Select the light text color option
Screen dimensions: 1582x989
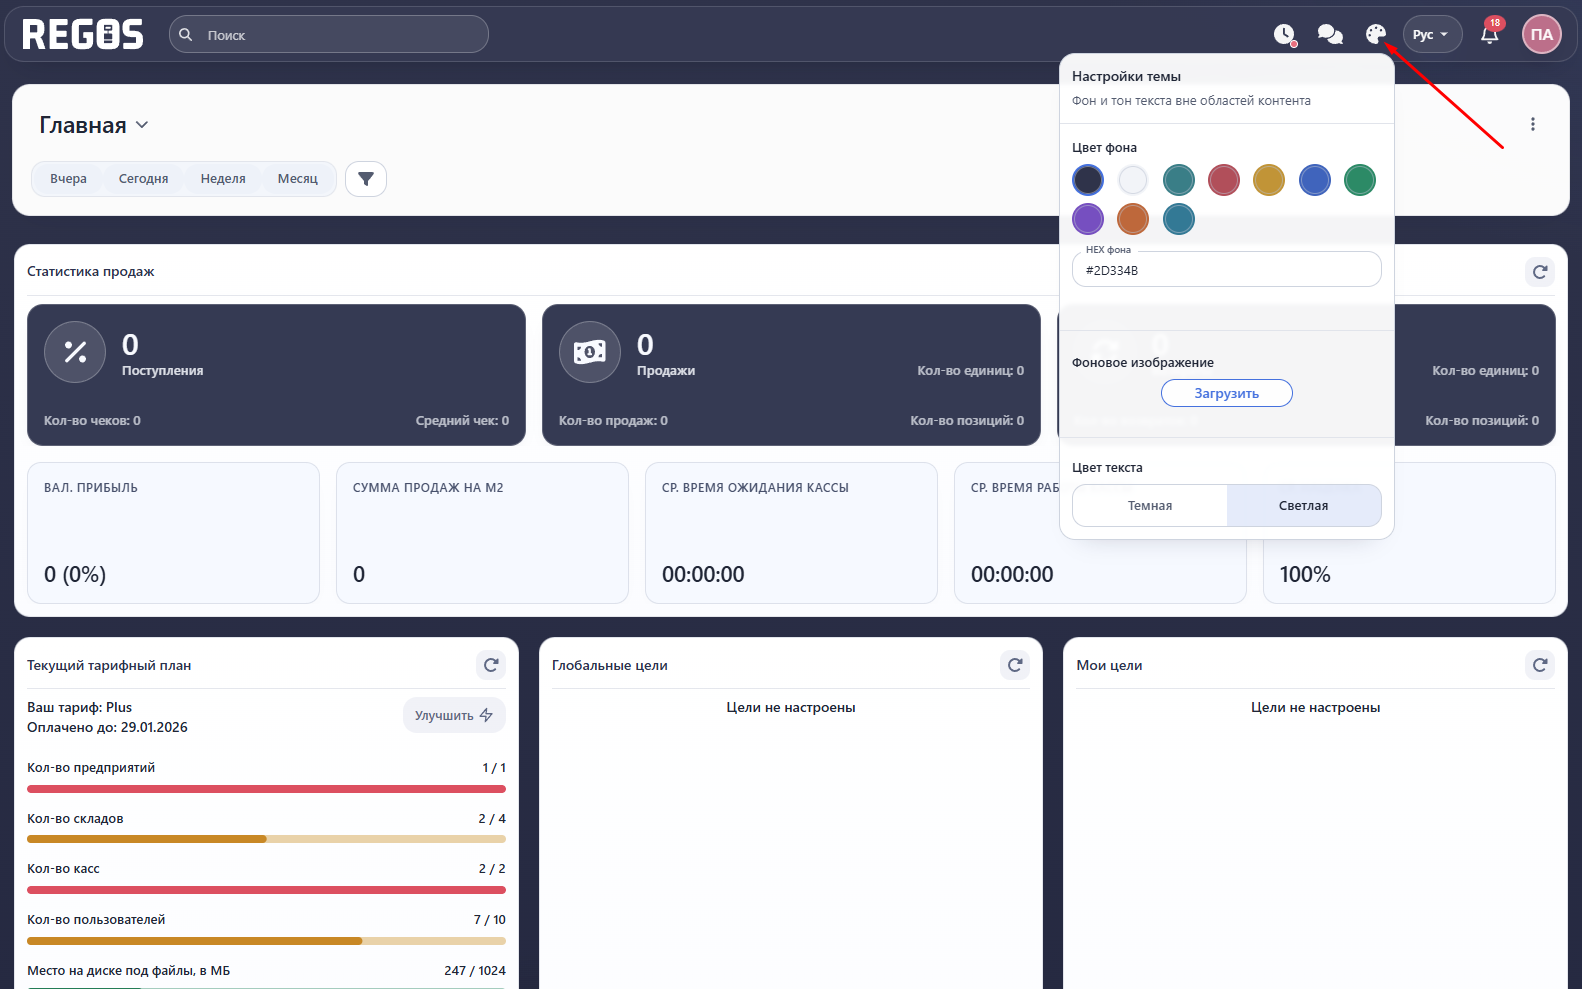tap(1303, 506)
